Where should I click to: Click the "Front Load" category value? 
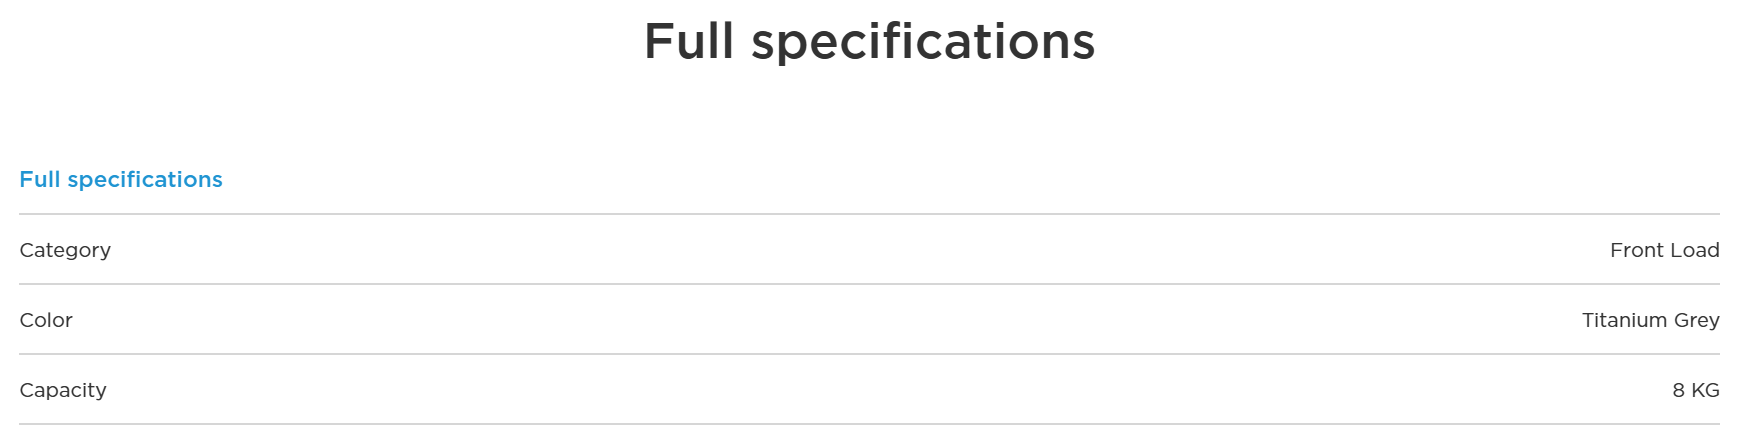pyautogui.click(x=1664, y=250)
